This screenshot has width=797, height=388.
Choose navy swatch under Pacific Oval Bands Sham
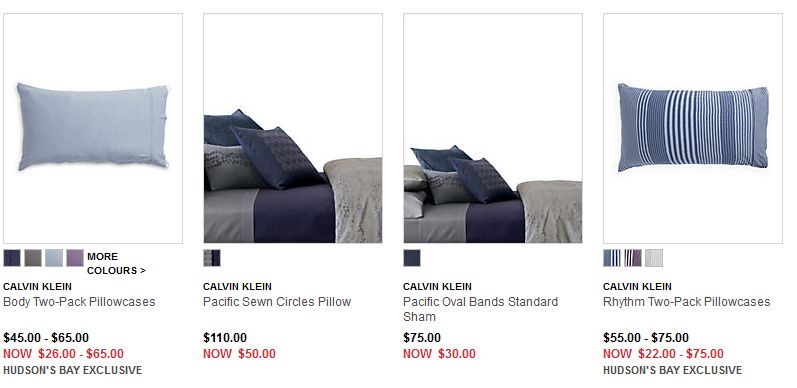[412, 258]
